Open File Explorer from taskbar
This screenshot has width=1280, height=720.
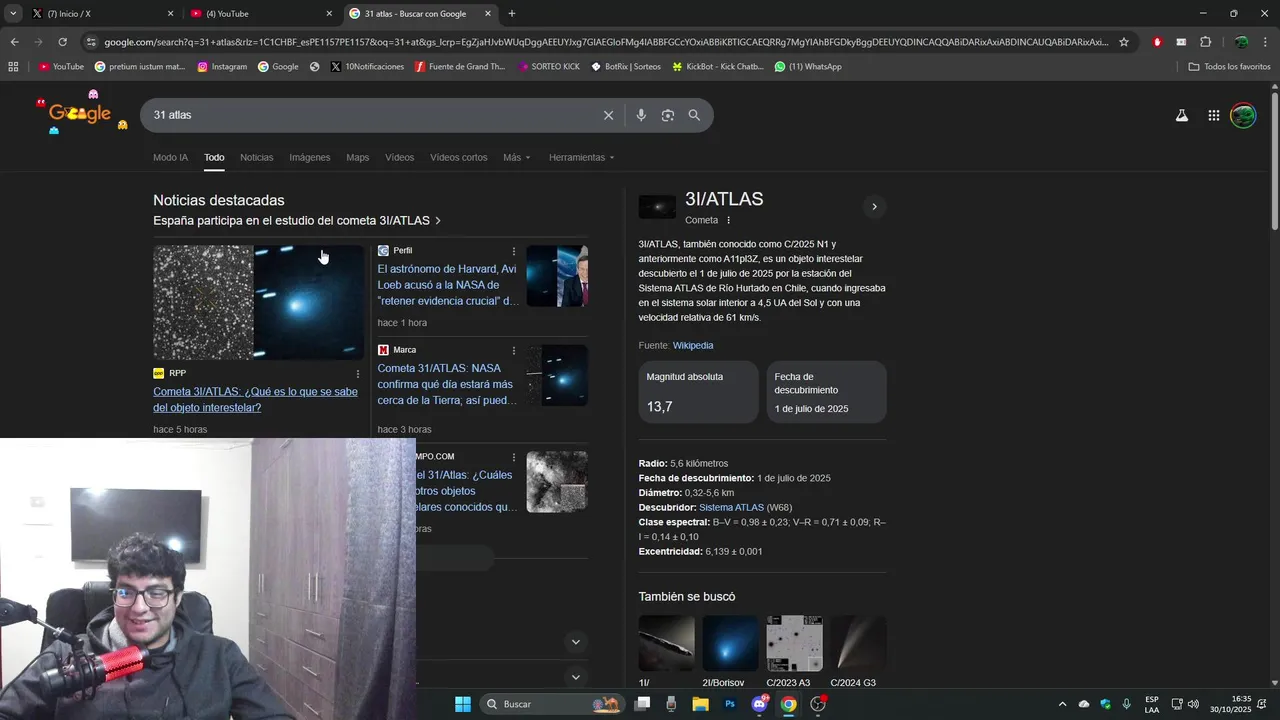(700, 704)
